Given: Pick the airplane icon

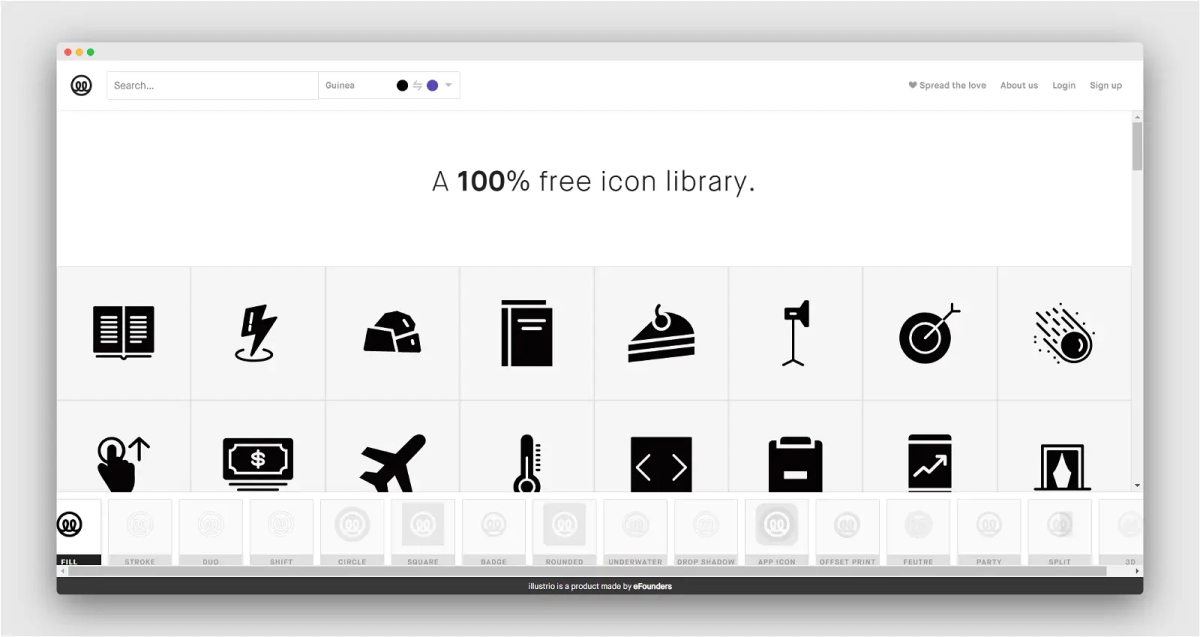Looking at the screenshot, I should [392, 463].
